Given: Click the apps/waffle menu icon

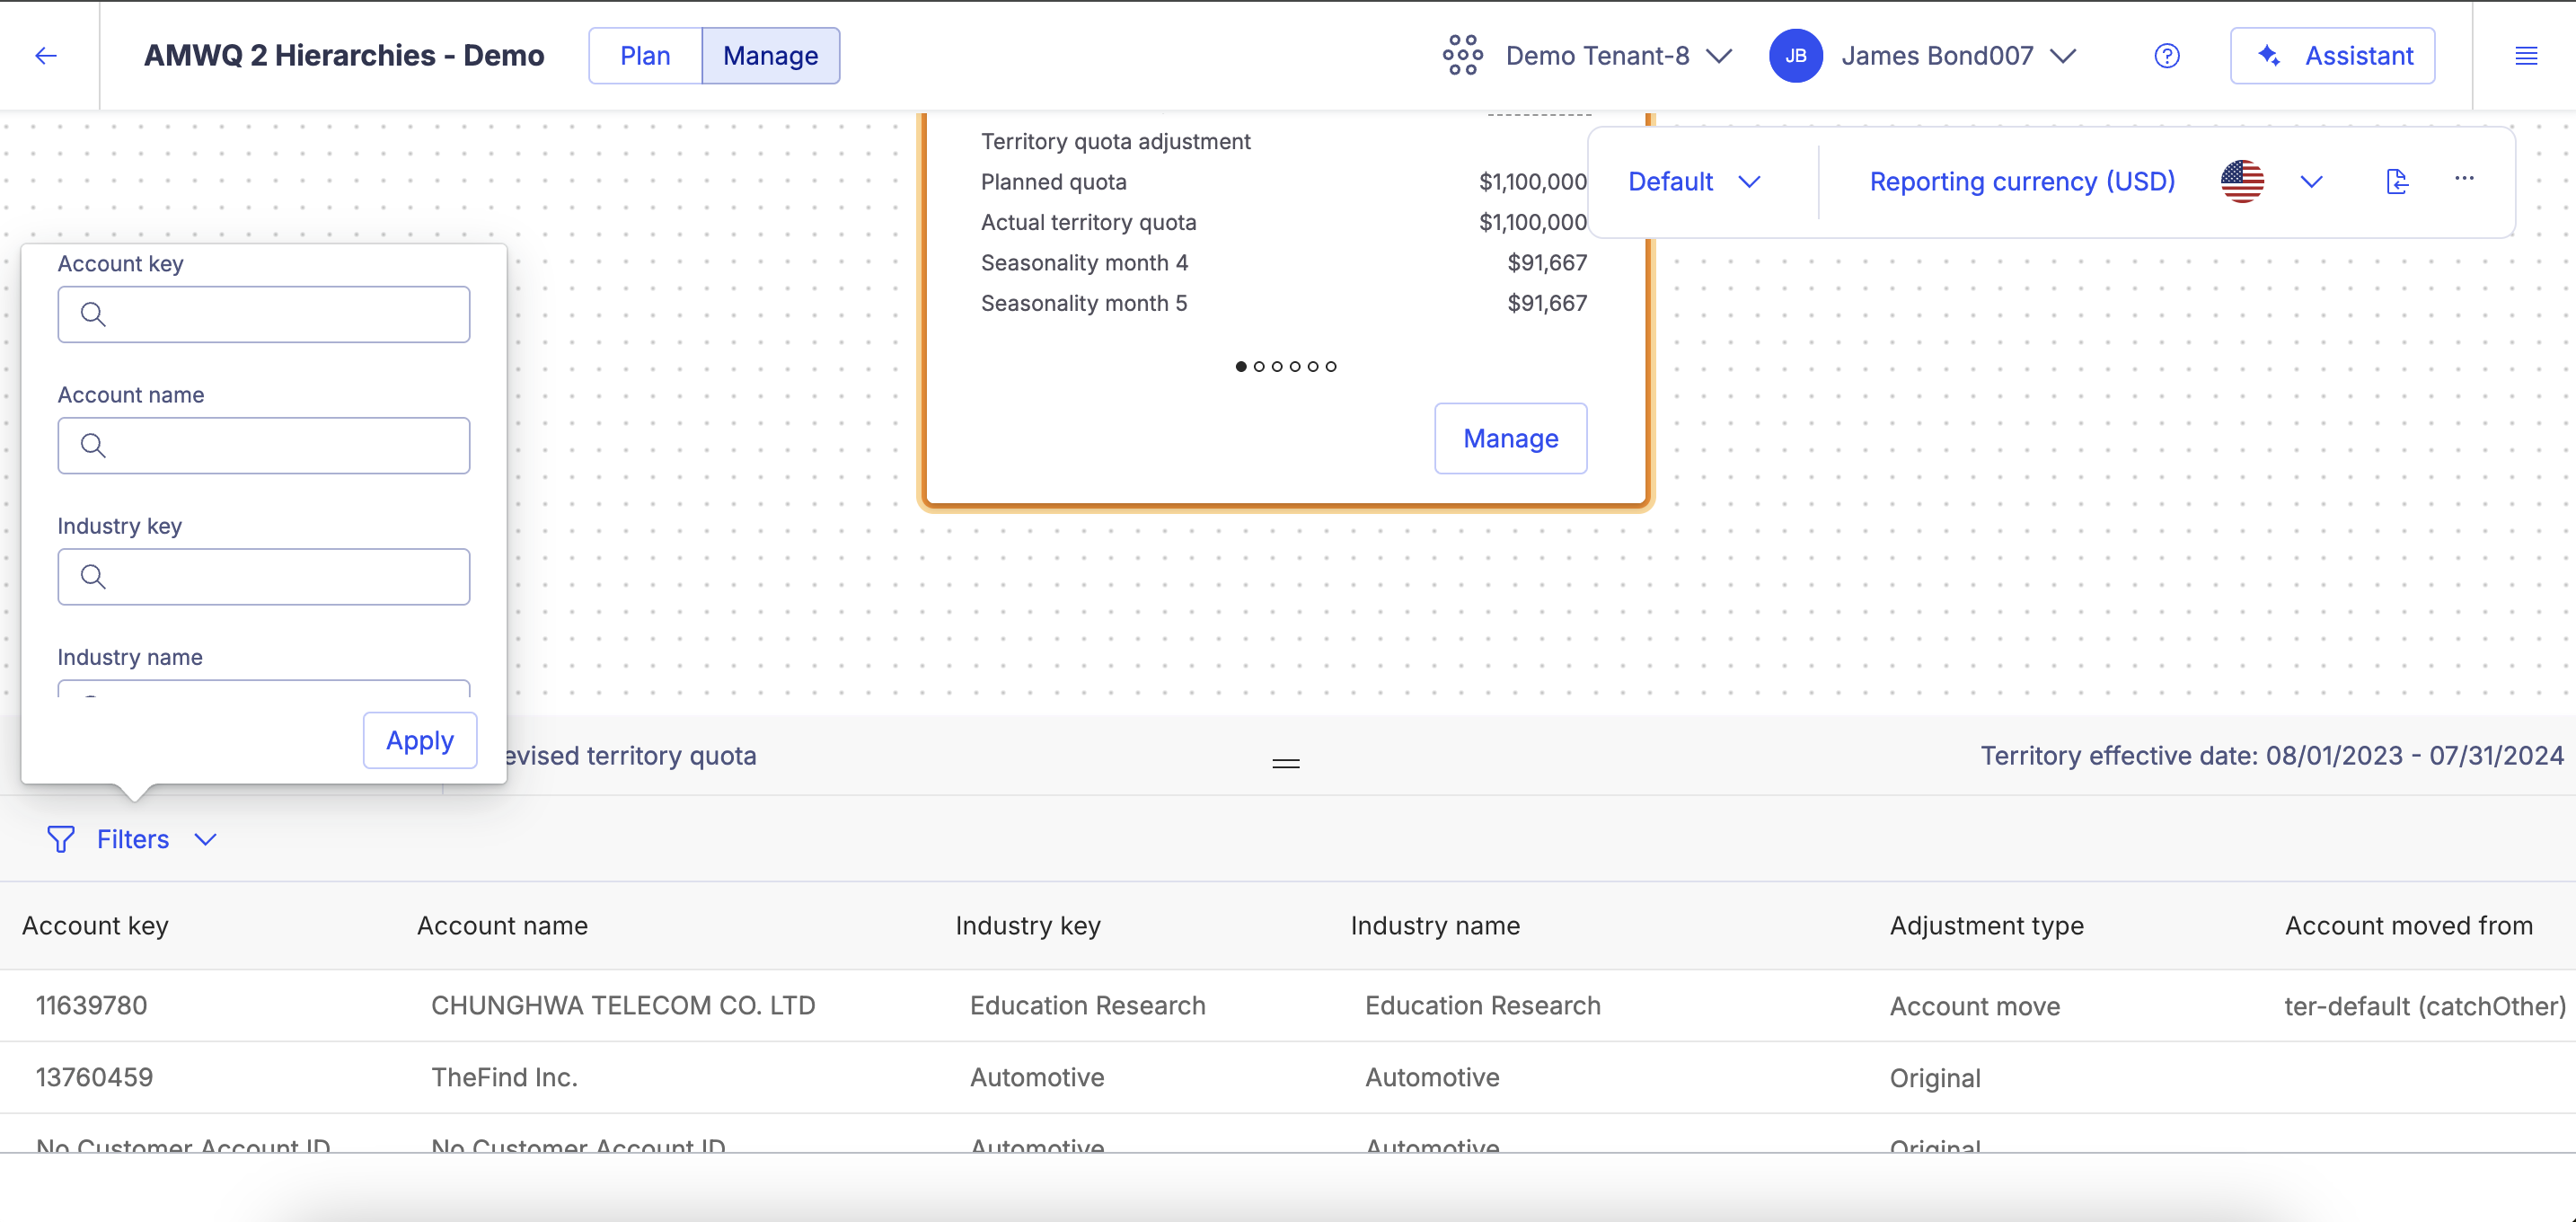Looking at the screenshot, I should [1460, 54].
